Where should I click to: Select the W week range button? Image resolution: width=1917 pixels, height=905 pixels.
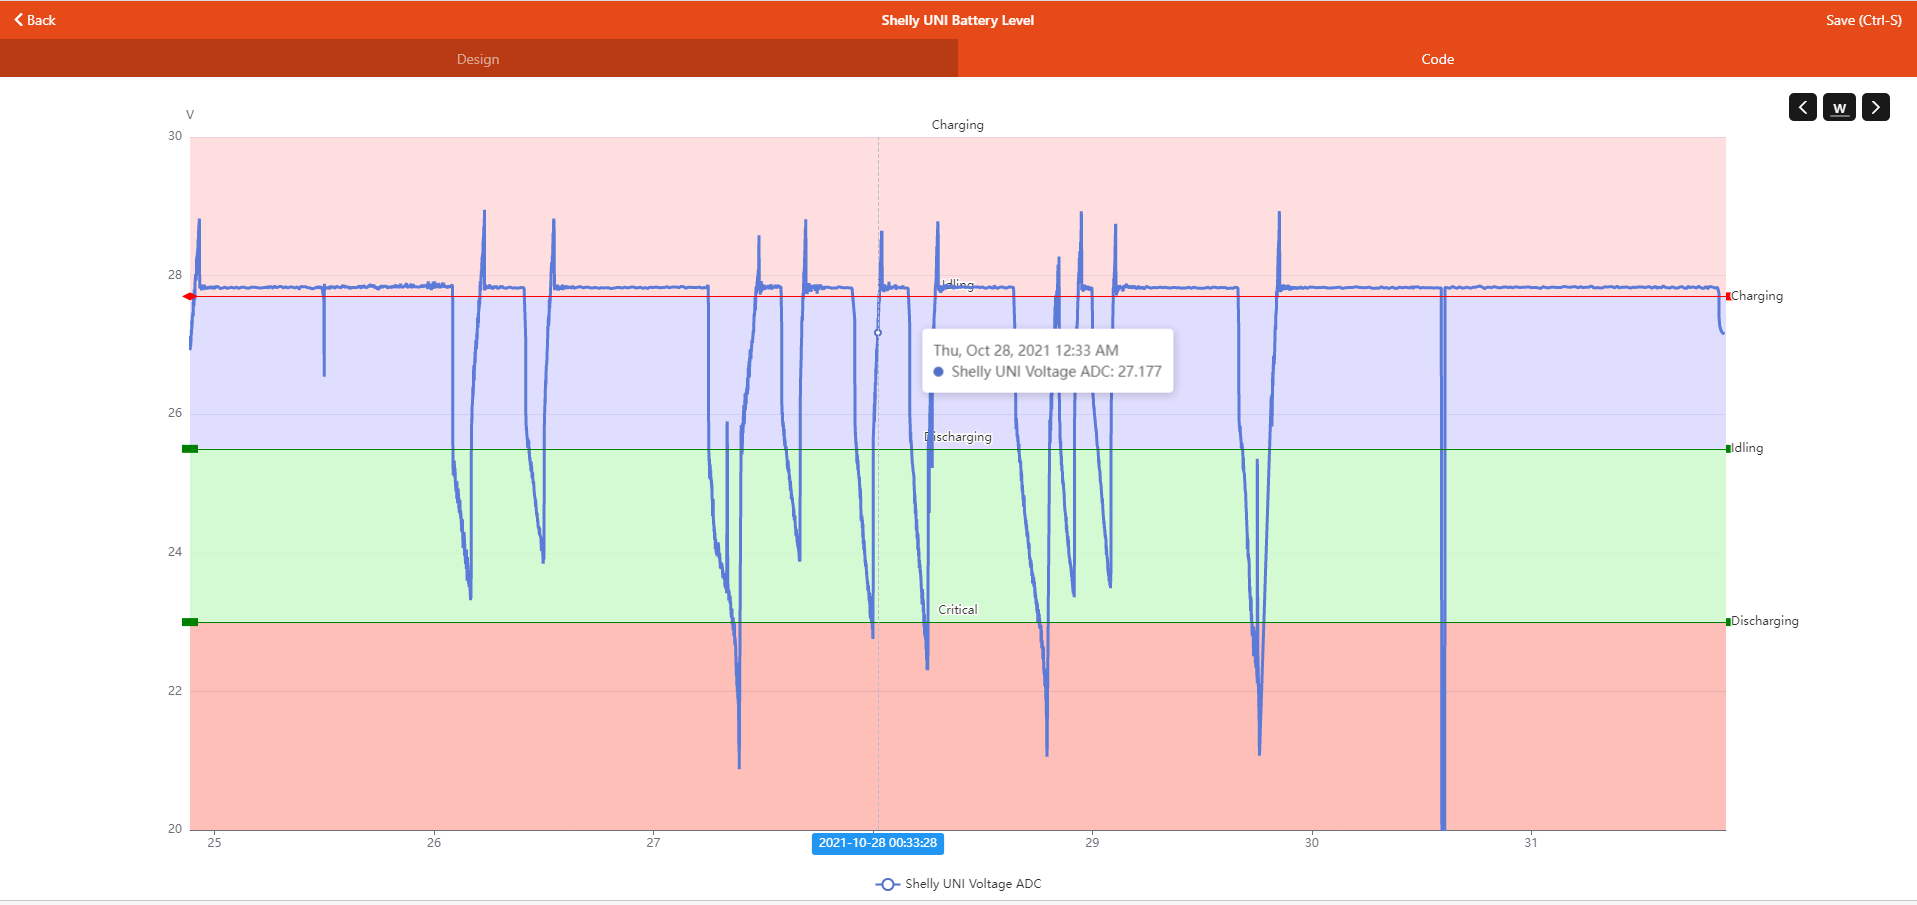(1839, 107)
